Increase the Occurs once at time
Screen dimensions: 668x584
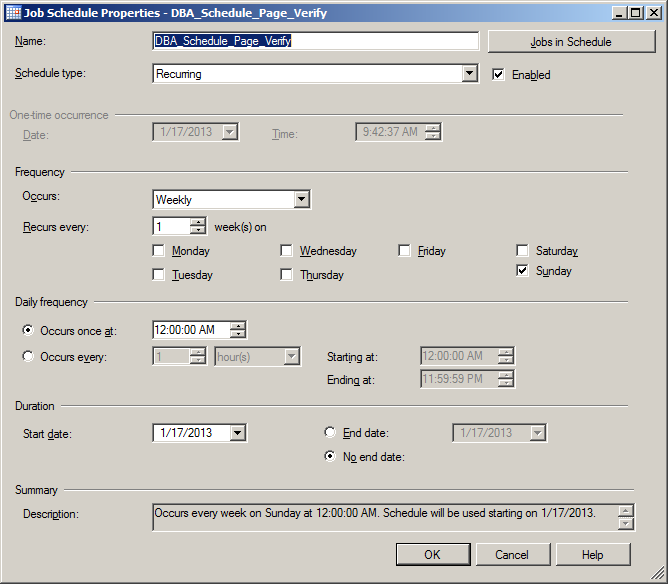(237, 325)
